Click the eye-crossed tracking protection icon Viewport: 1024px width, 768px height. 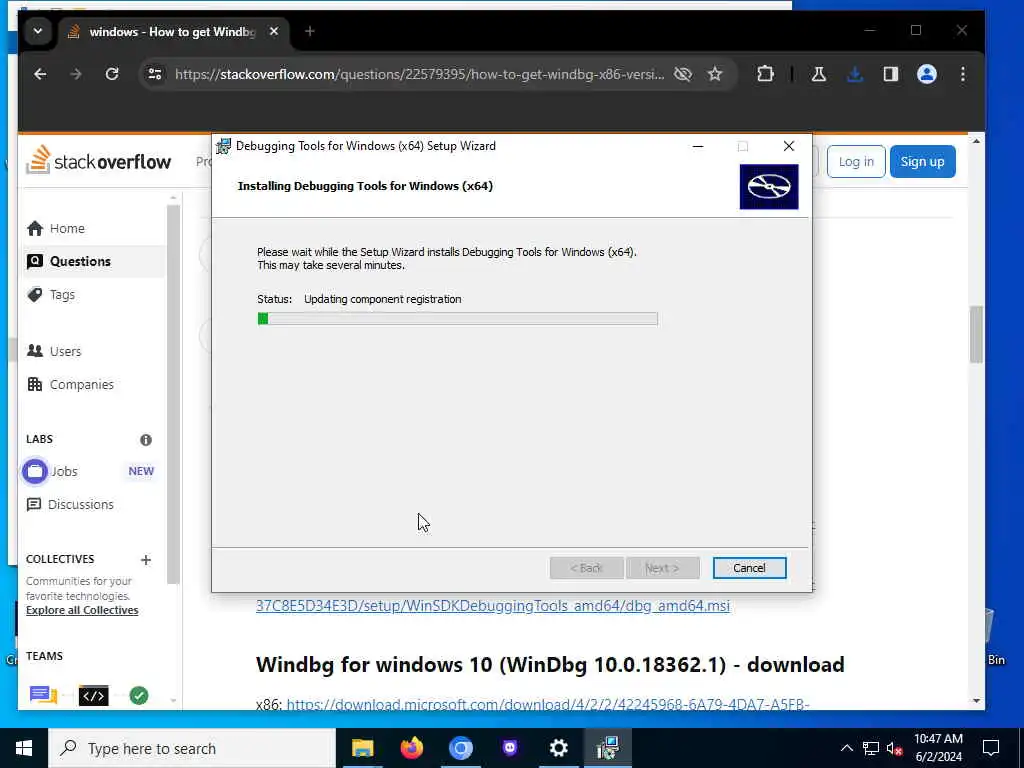(x=682, y=74)
